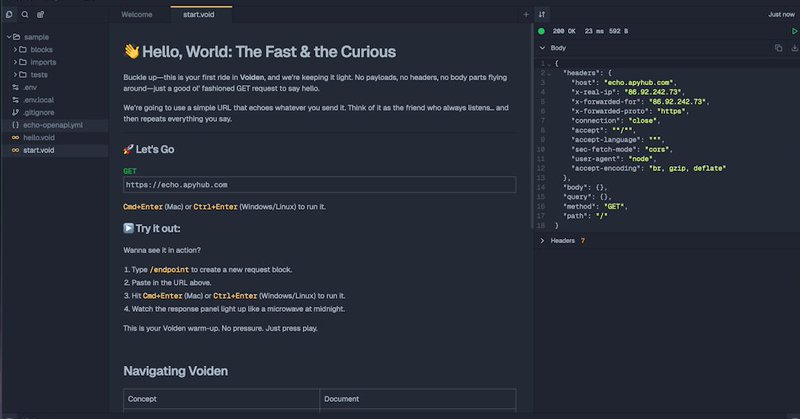Run the request with green play icon
Screen dimensions: 800x419
pos(794,31)
